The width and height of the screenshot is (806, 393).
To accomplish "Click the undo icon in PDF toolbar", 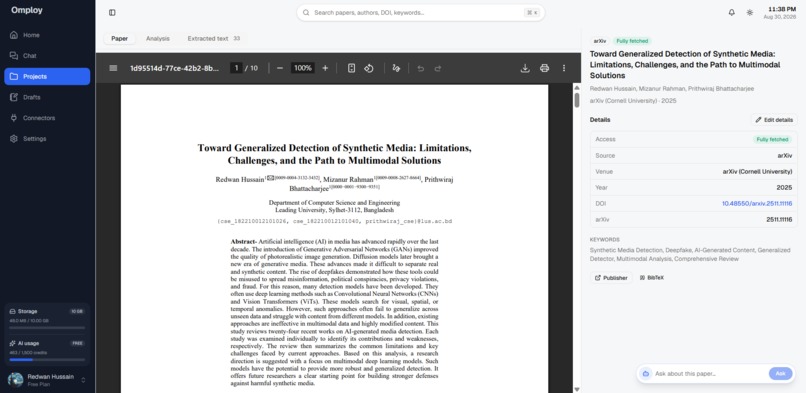I will [x=420, y=68].
